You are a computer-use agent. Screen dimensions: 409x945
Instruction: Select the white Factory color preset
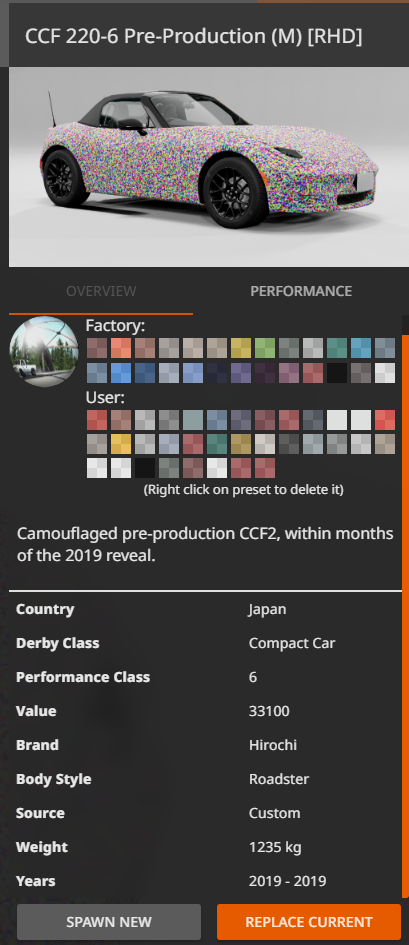point(386,372)
